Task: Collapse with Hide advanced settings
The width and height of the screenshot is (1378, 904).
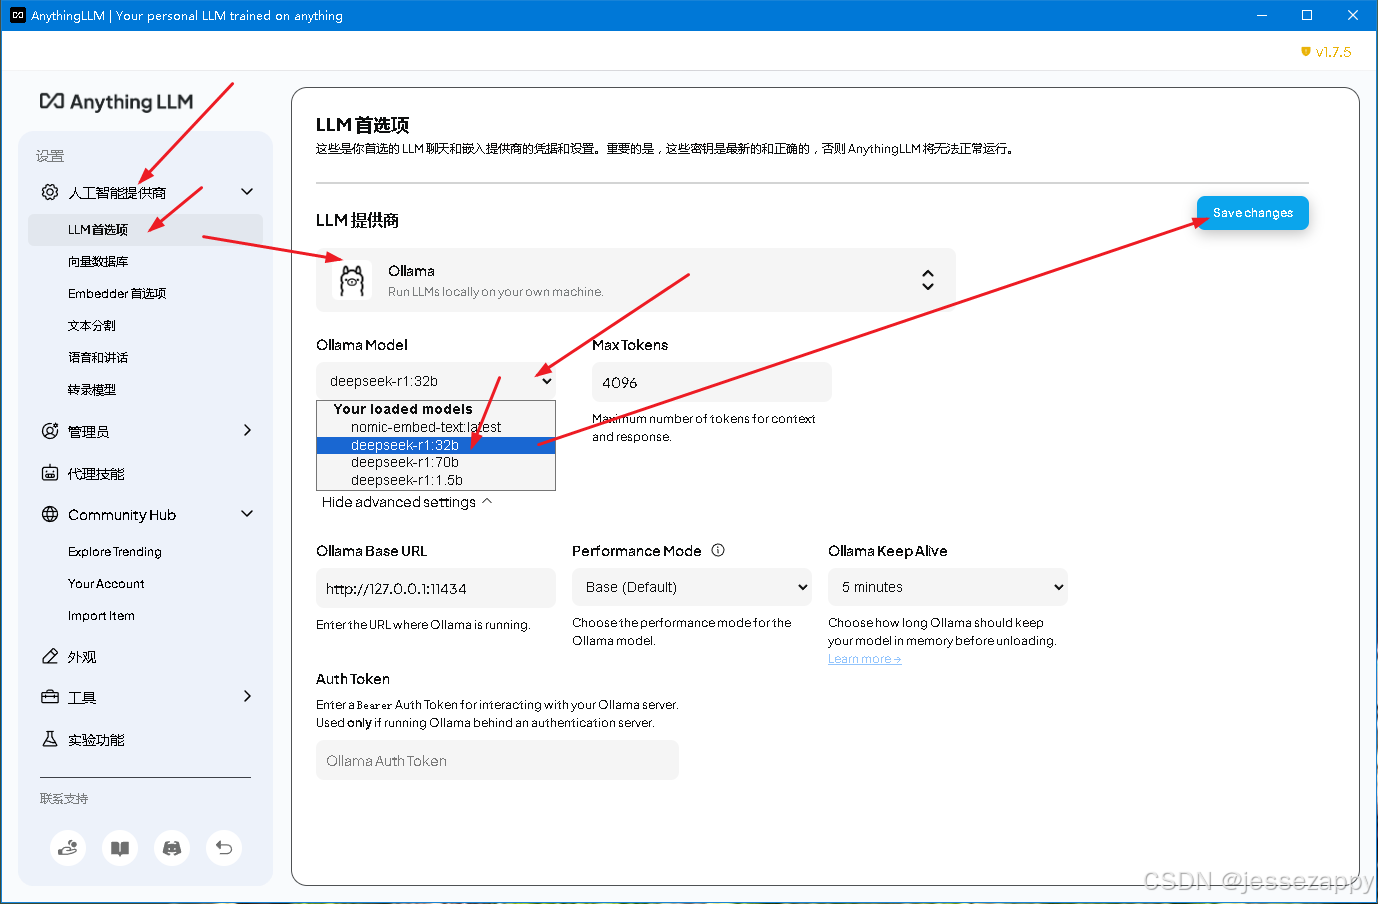Action: (407, 502)
